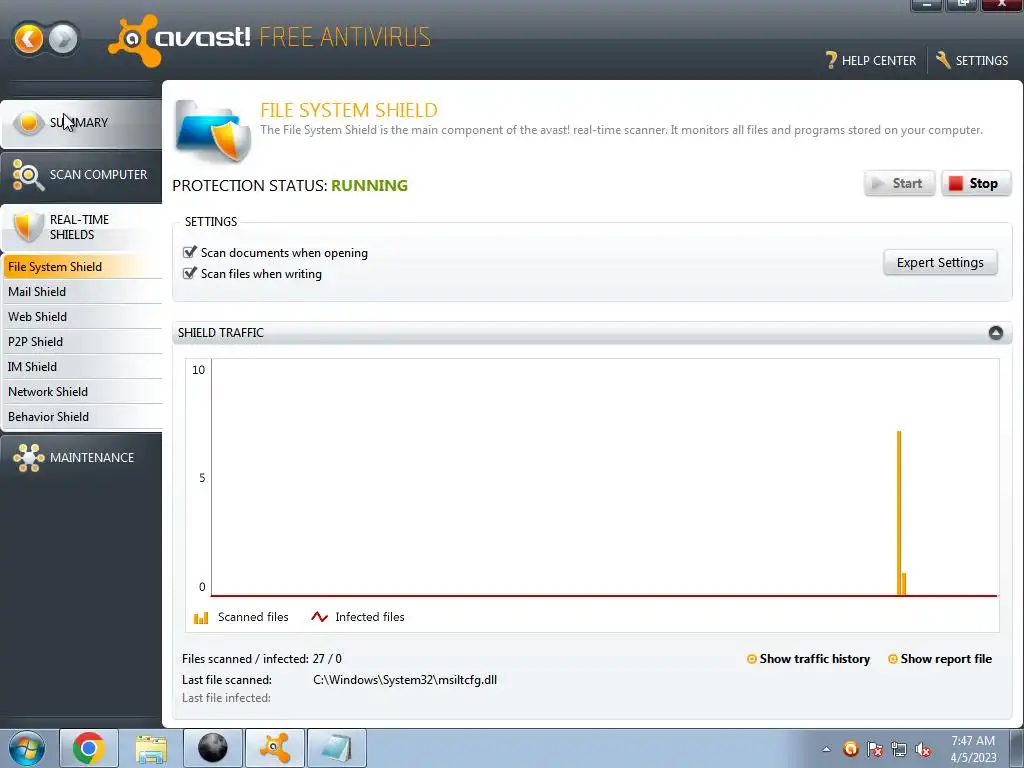This screenshot has width=1024, height=768.
Task: Click the taskbar clock showing 7:47 AM
Action: [973, 749]
